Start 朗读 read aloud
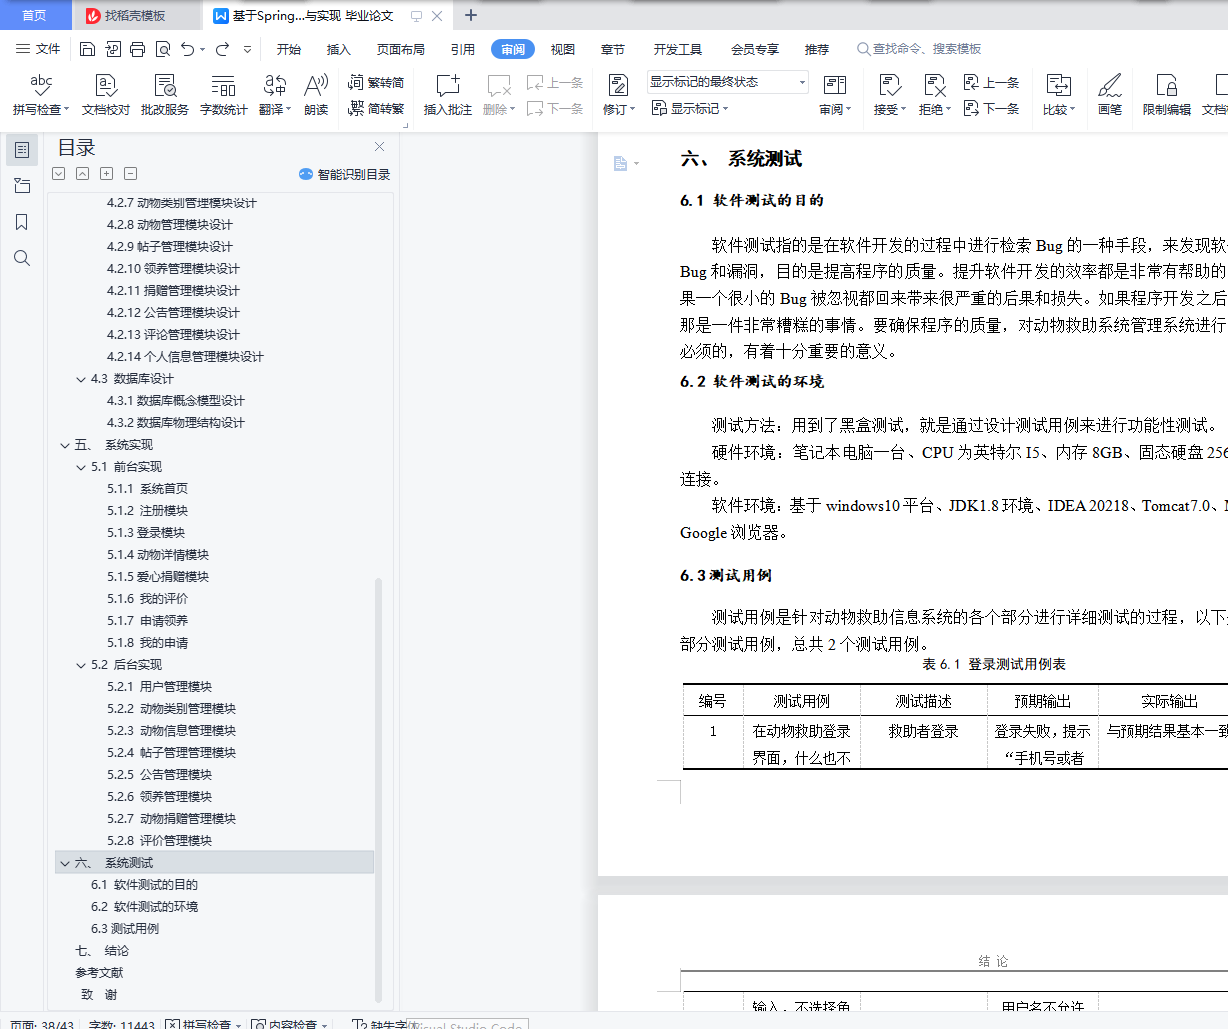This screenshot has height=1029, width=1228. point(316,95)
